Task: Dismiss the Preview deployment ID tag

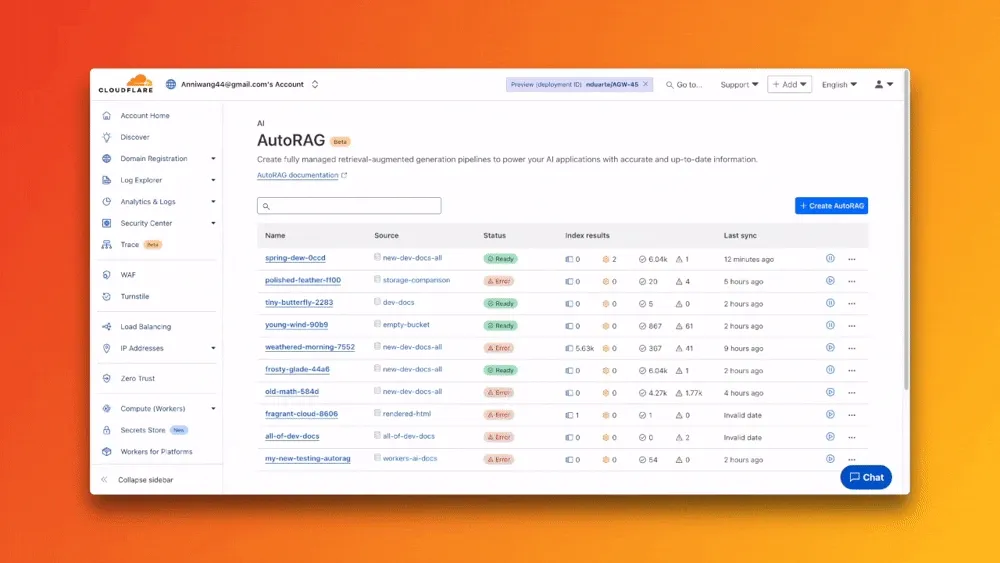Action: click(646, 85)
